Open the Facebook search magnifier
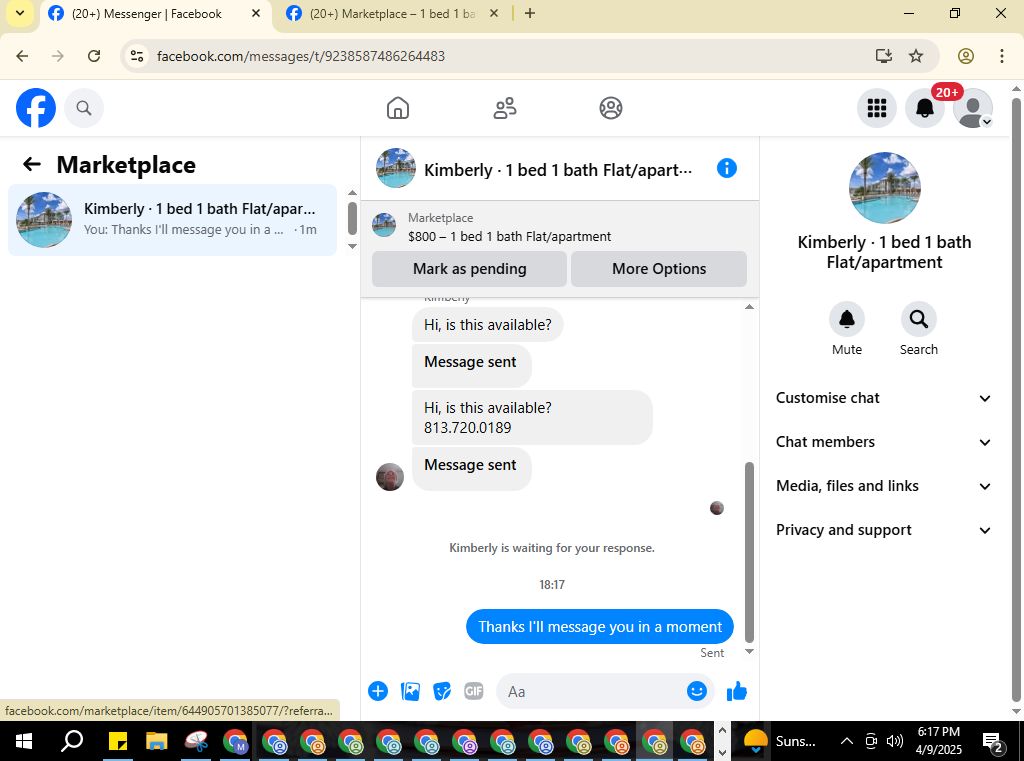This screenshot has width=1024, height=761. (84, 108)
